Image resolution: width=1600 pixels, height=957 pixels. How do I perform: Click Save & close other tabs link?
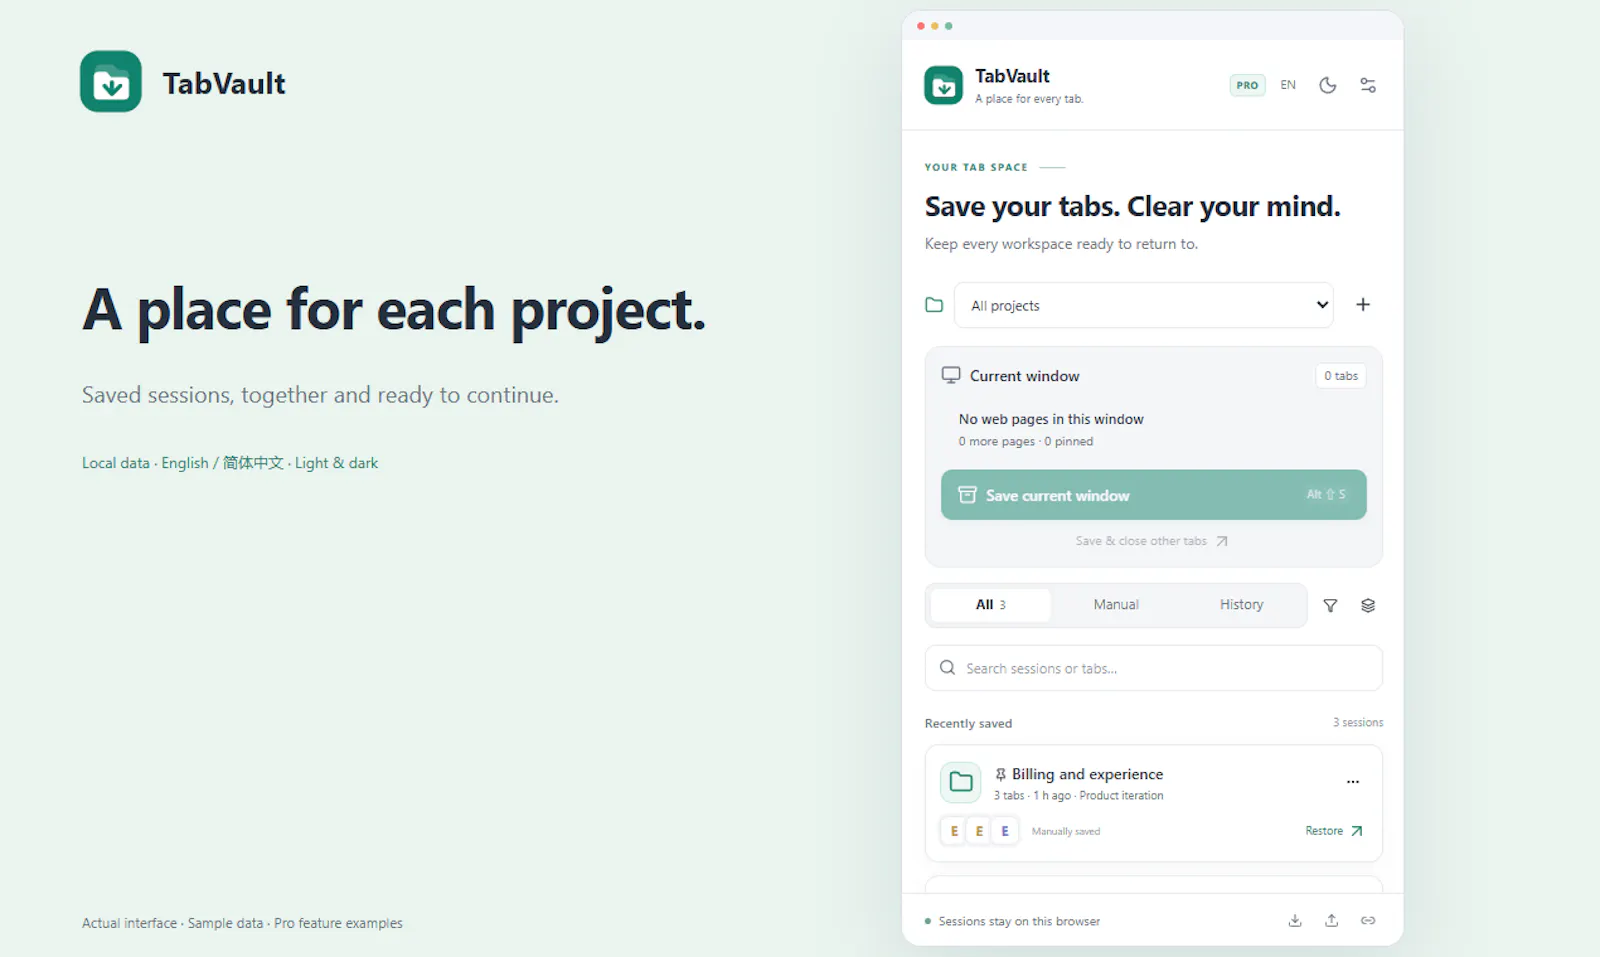tap(1151, 541)
